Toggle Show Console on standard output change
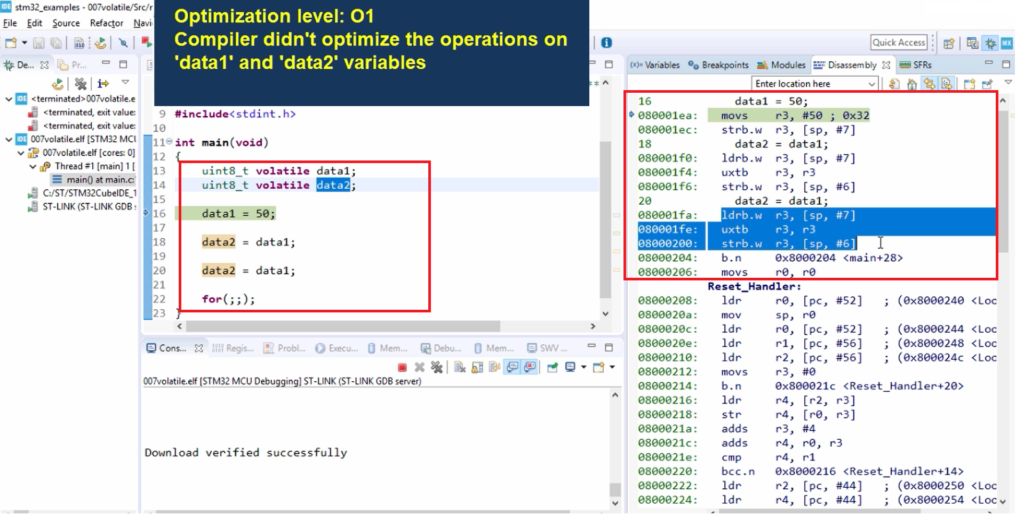Viewport: 1024px width, 515px height. (513, 367)
